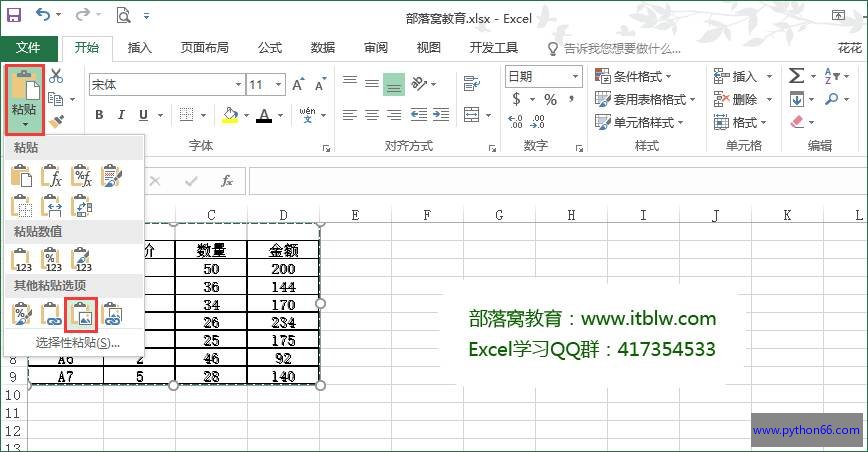Image resolution: width=868 pixels, height=452 pixels.
Task: Toggle Bold formatting
Action: [99, 115]
